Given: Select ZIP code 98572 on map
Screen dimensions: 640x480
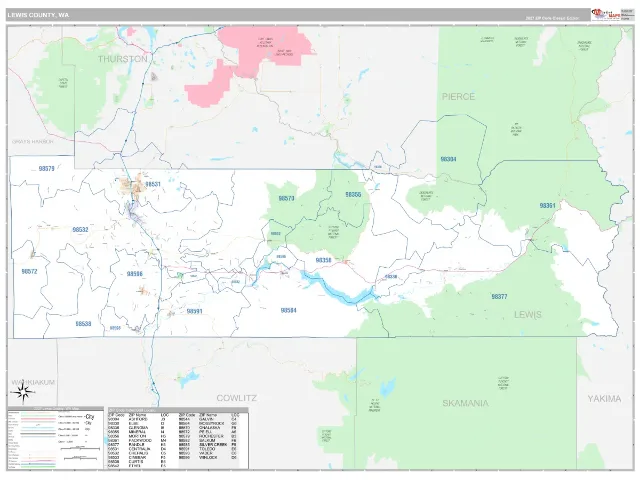Looking at the screenshot, I should click(29, 271).
